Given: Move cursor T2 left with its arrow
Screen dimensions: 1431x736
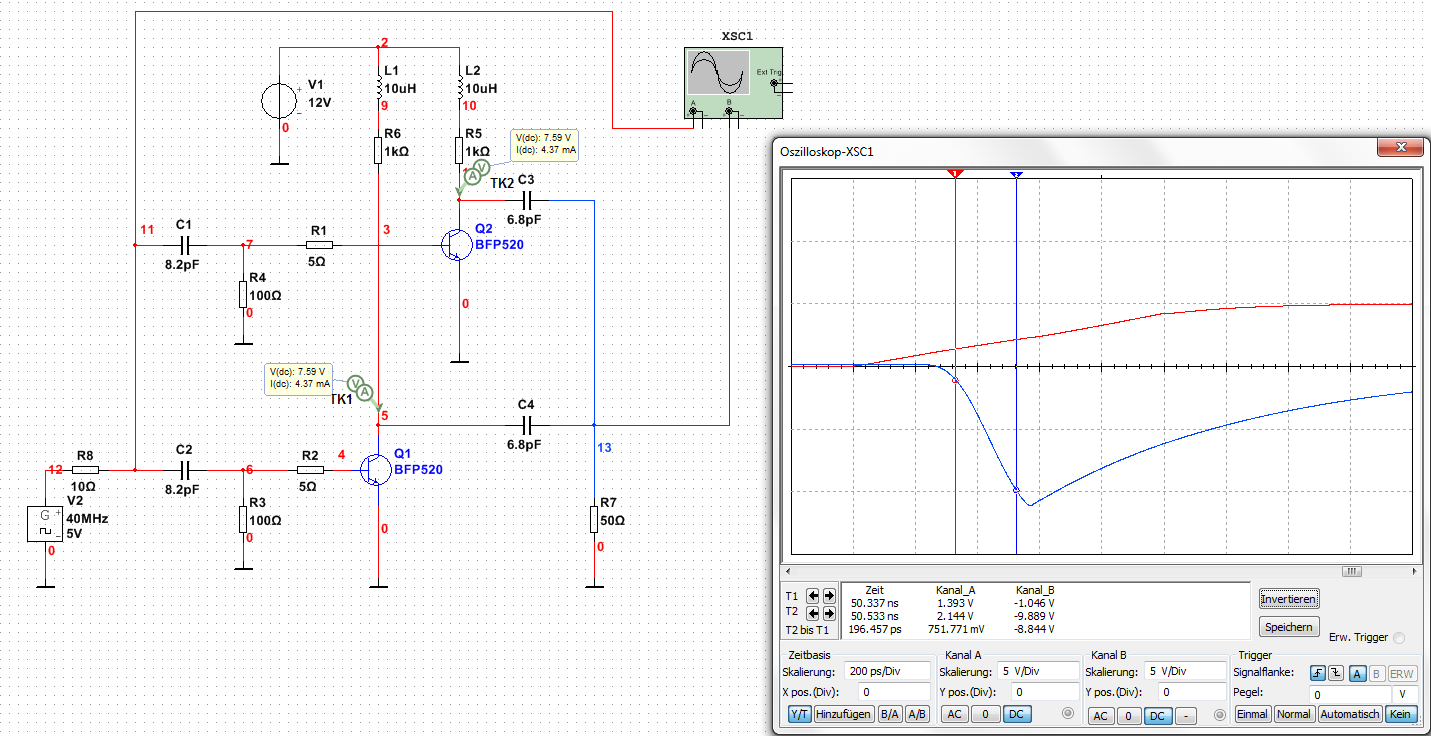Looking at the screenshot, I should point(813,613).
